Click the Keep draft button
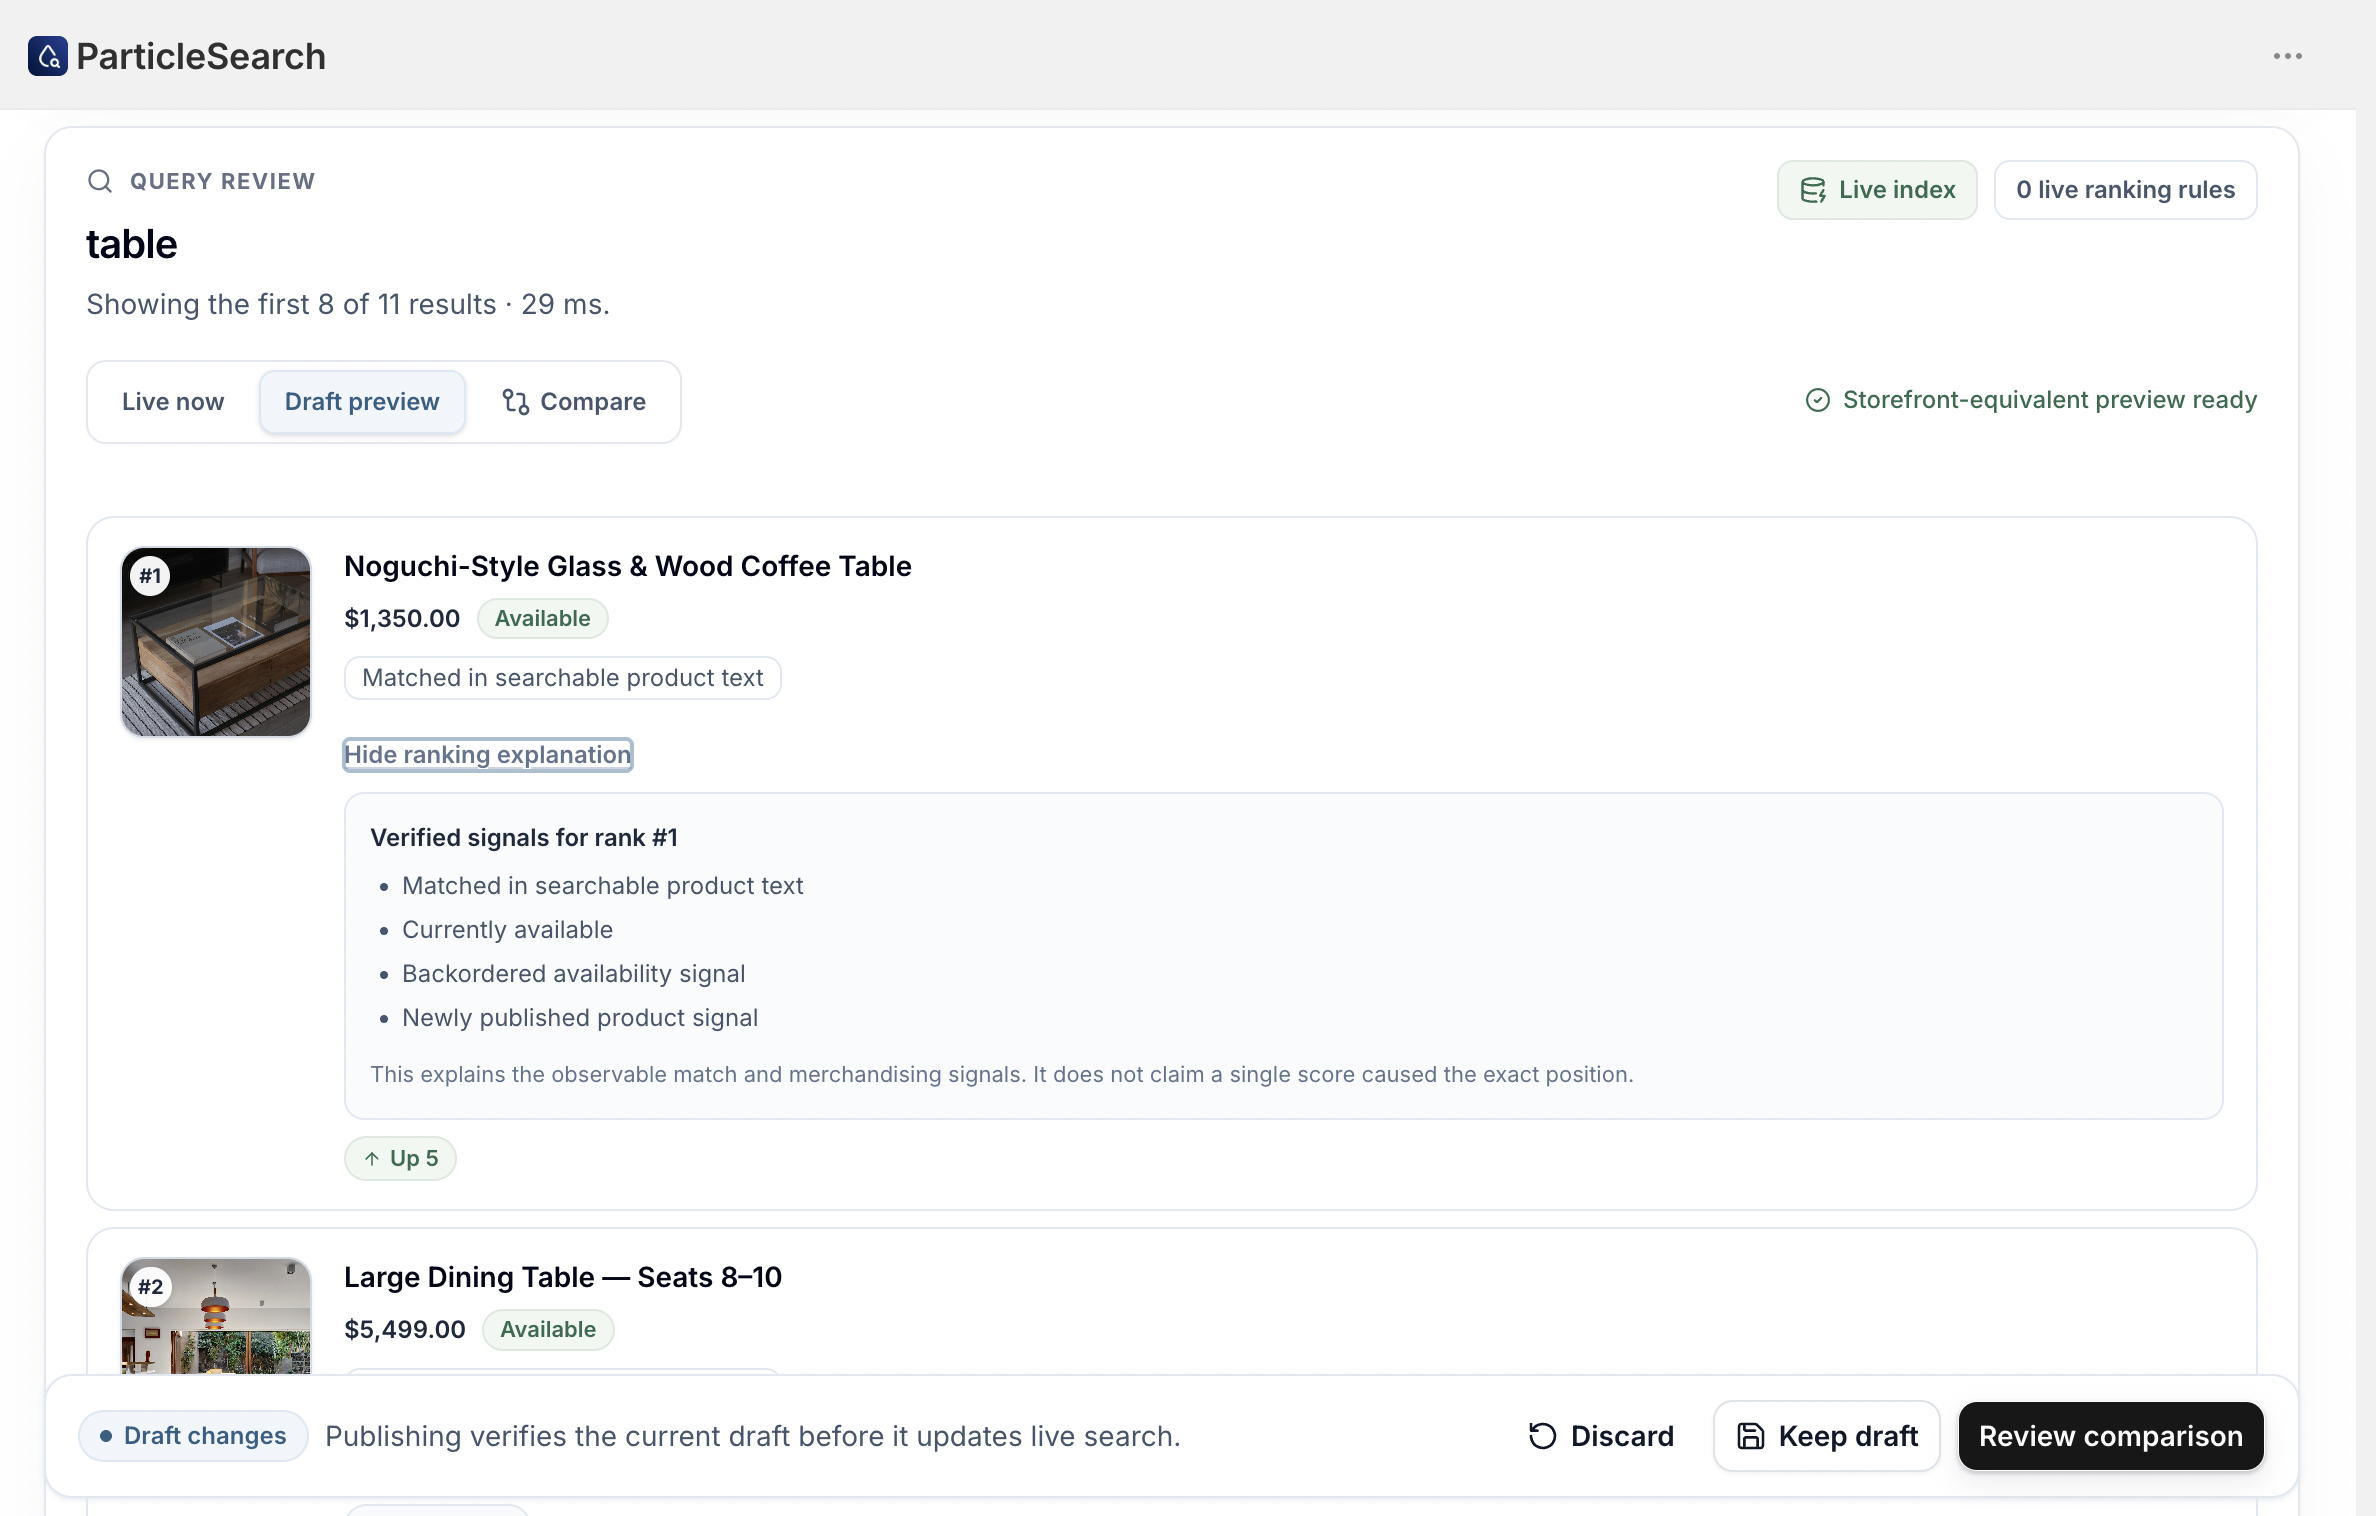Image resolution: width=2376 pixels, height=1516 pixels. (x=1827, y=1436)
